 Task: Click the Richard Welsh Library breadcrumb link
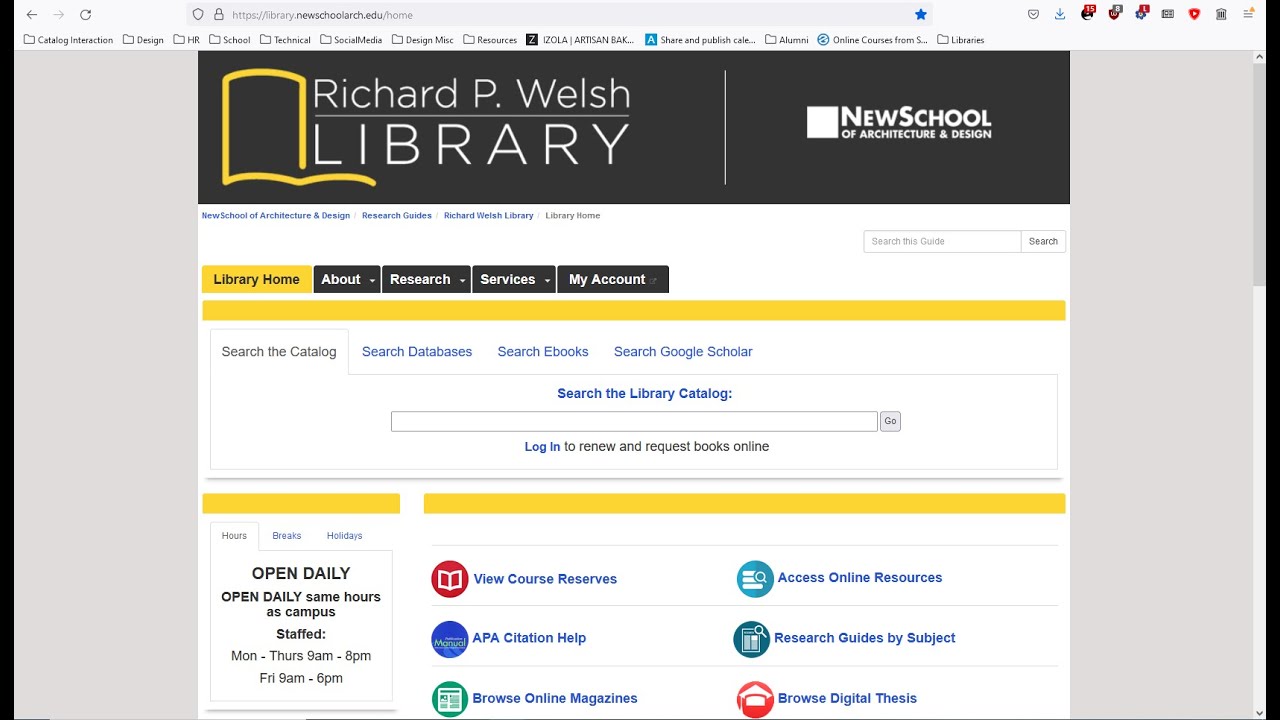point(489,216)
